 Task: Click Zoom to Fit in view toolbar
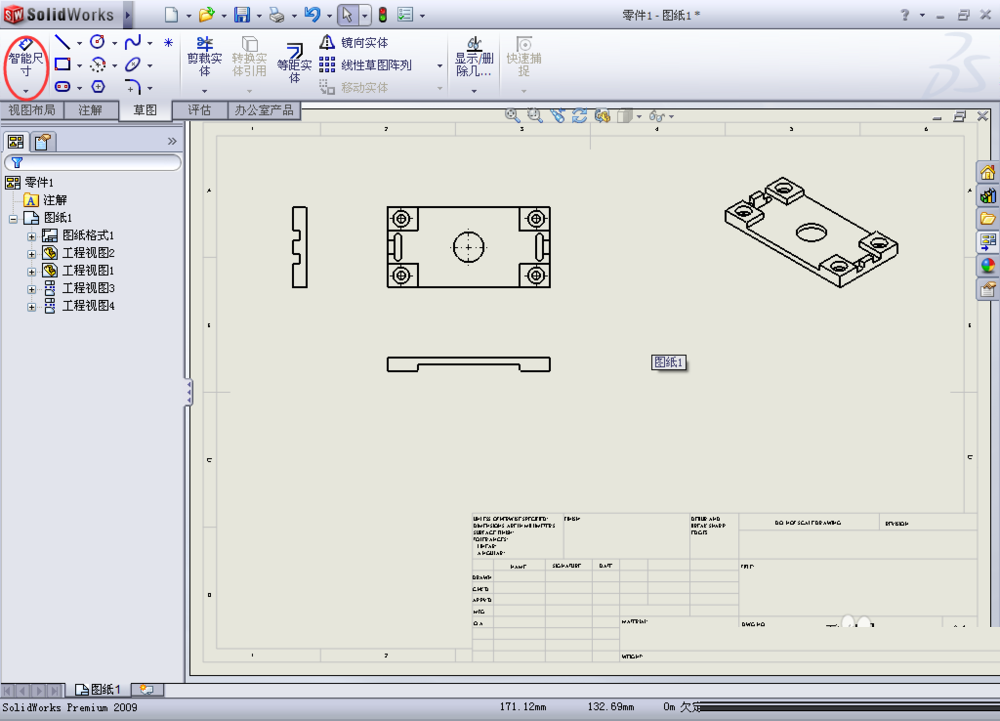coord(511,115)
